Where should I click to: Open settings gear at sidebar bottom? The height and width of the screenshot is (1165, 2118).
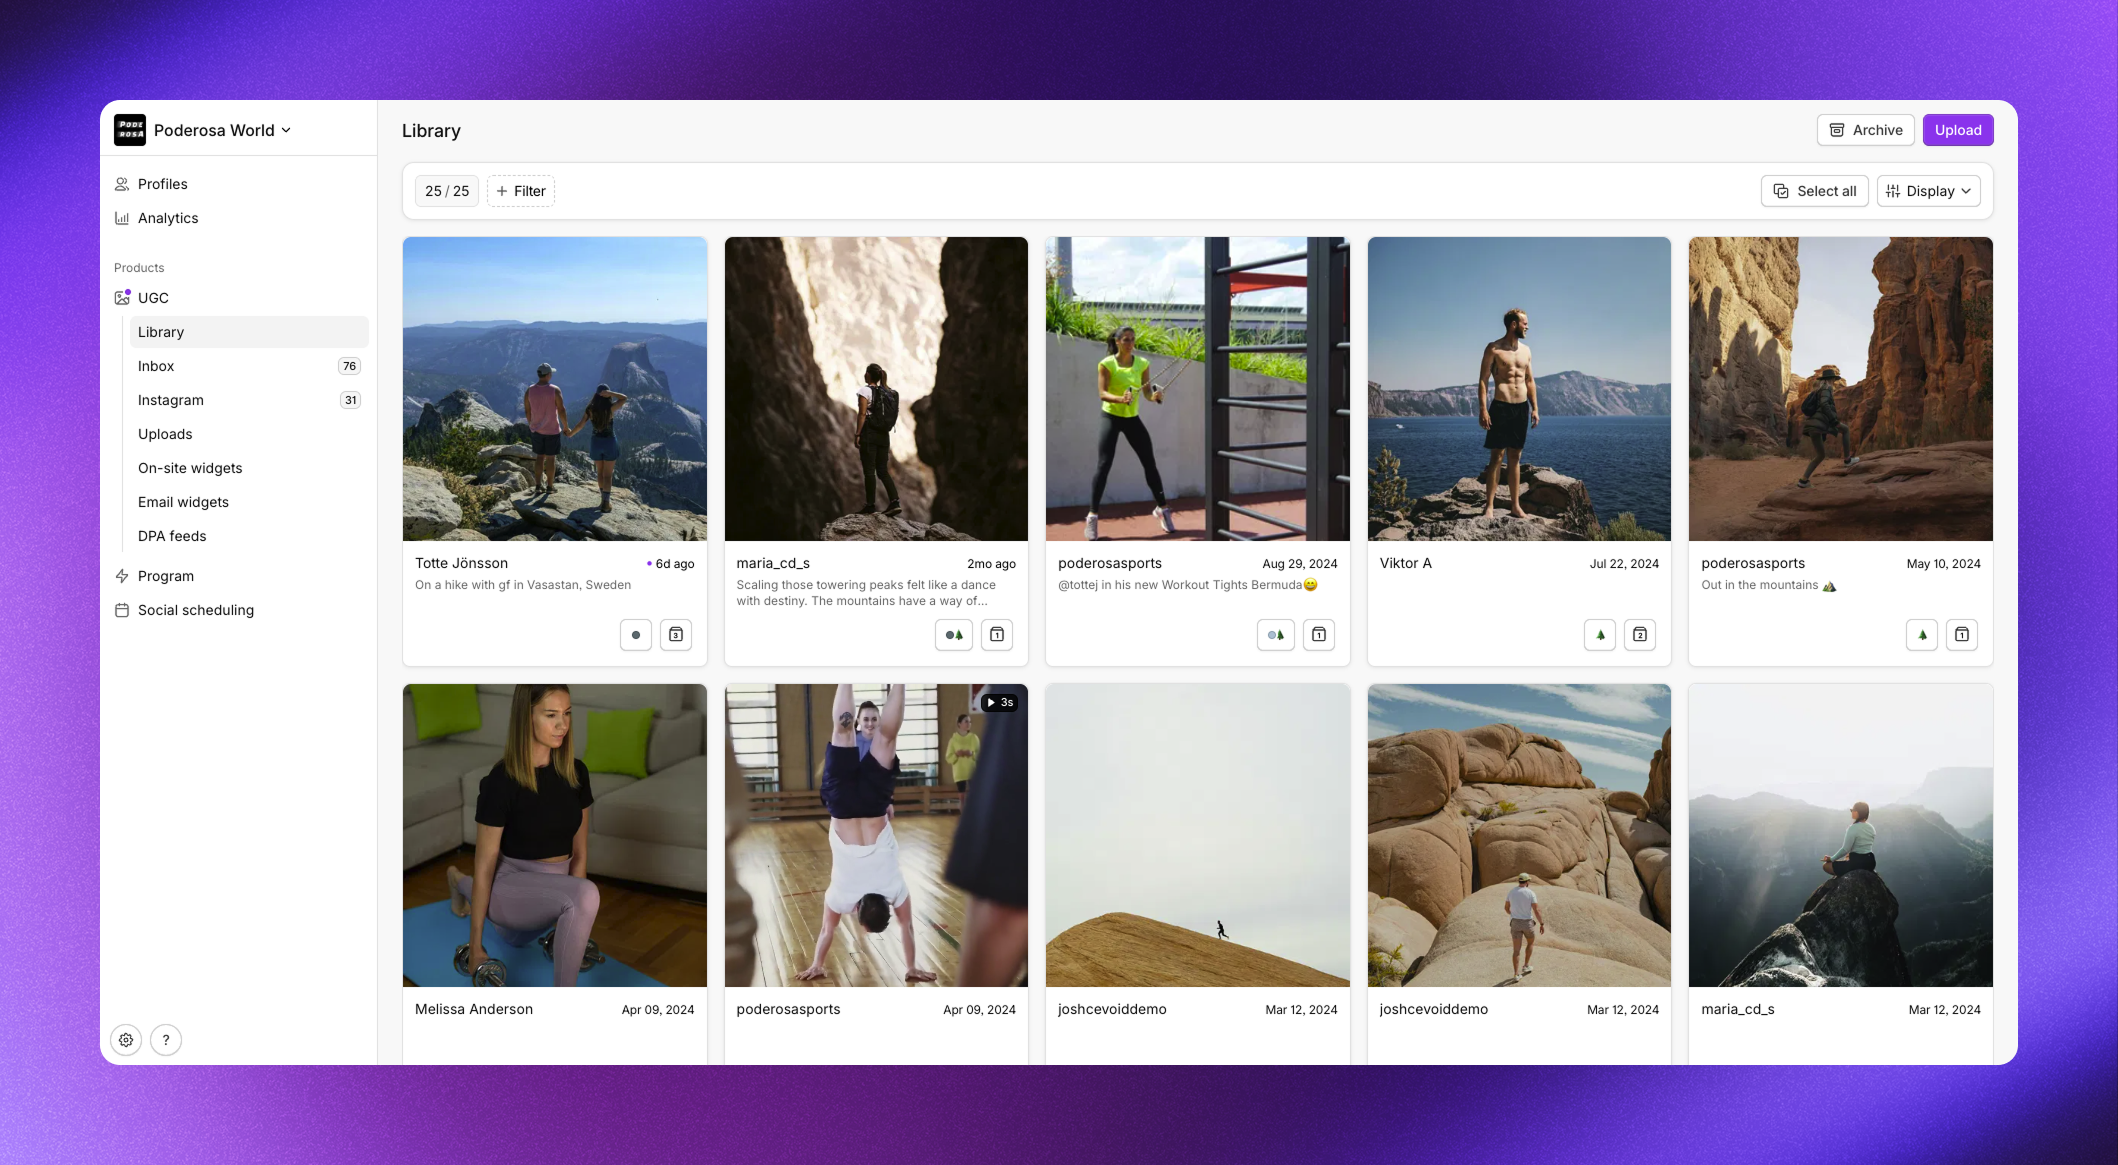(126, 1040)
